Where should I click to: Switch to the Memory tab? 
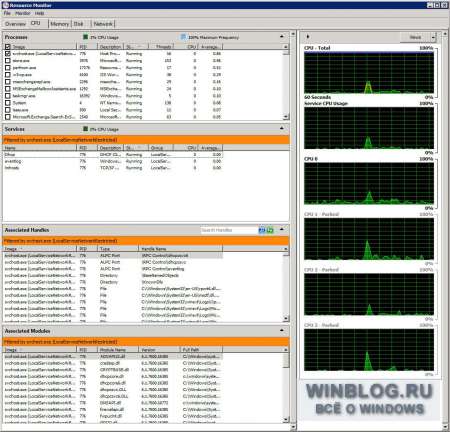tap(59, 24)
